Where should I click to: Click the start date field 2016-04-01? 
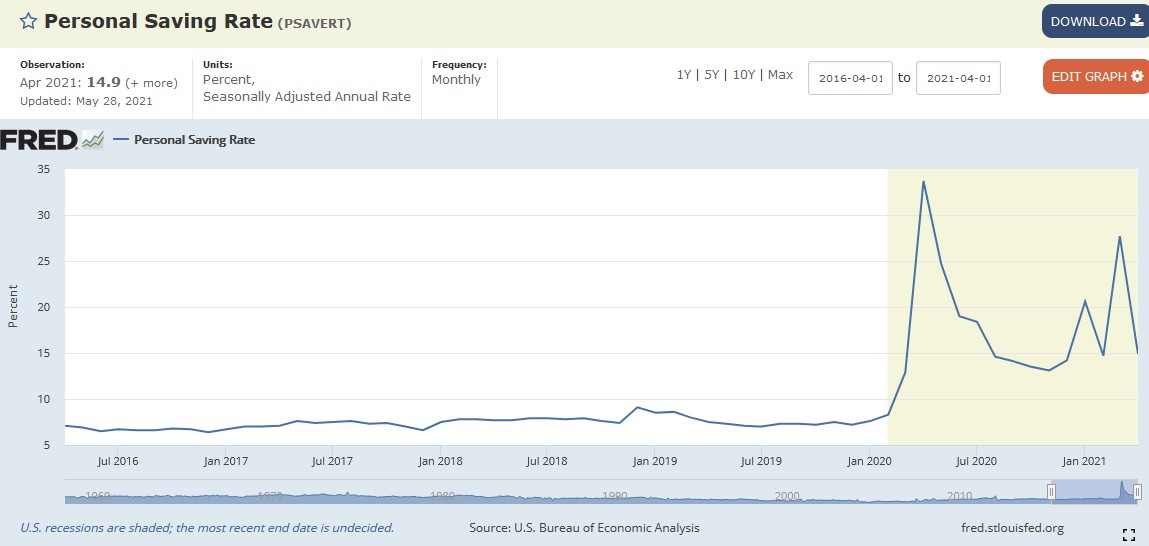[x=849, y=78]
